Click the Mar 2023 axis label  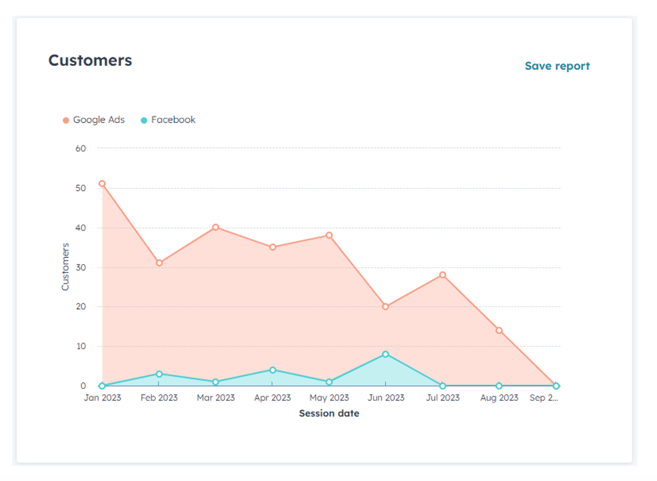[216, 398]
